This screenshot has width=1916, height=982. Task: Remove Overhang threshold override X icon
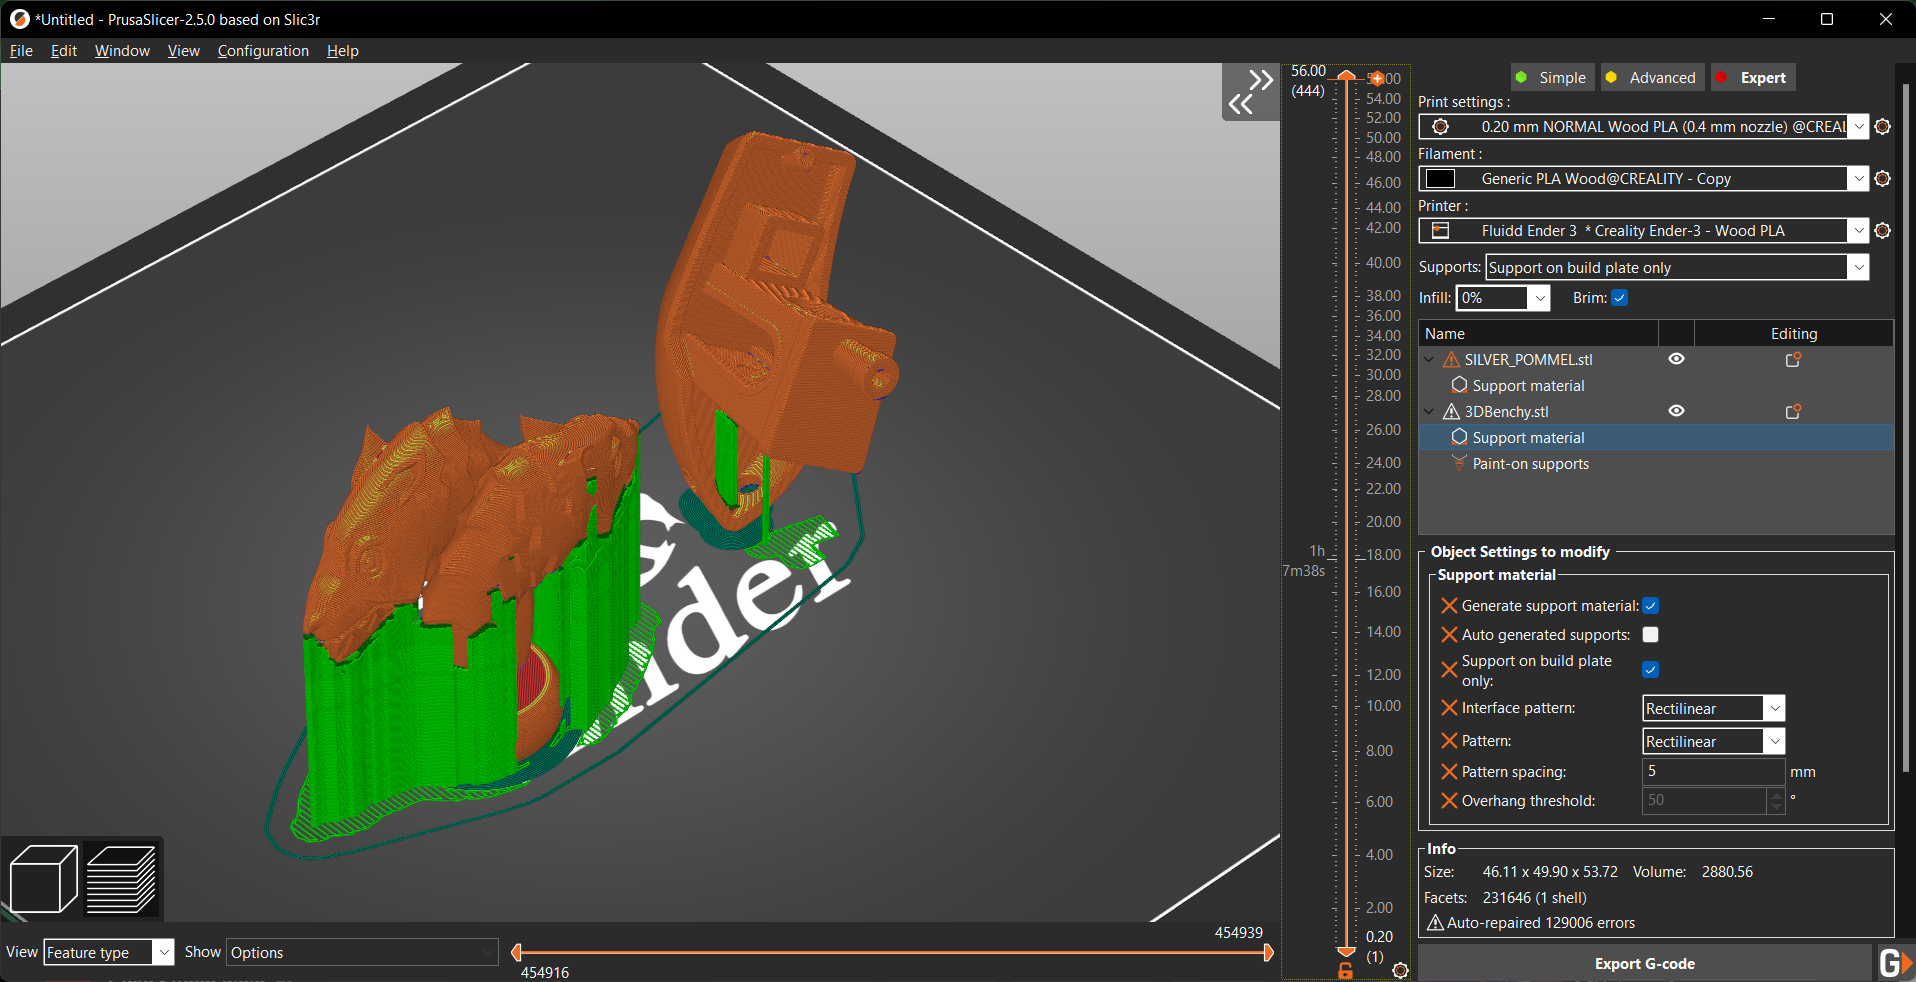(x=1449, y=801)
